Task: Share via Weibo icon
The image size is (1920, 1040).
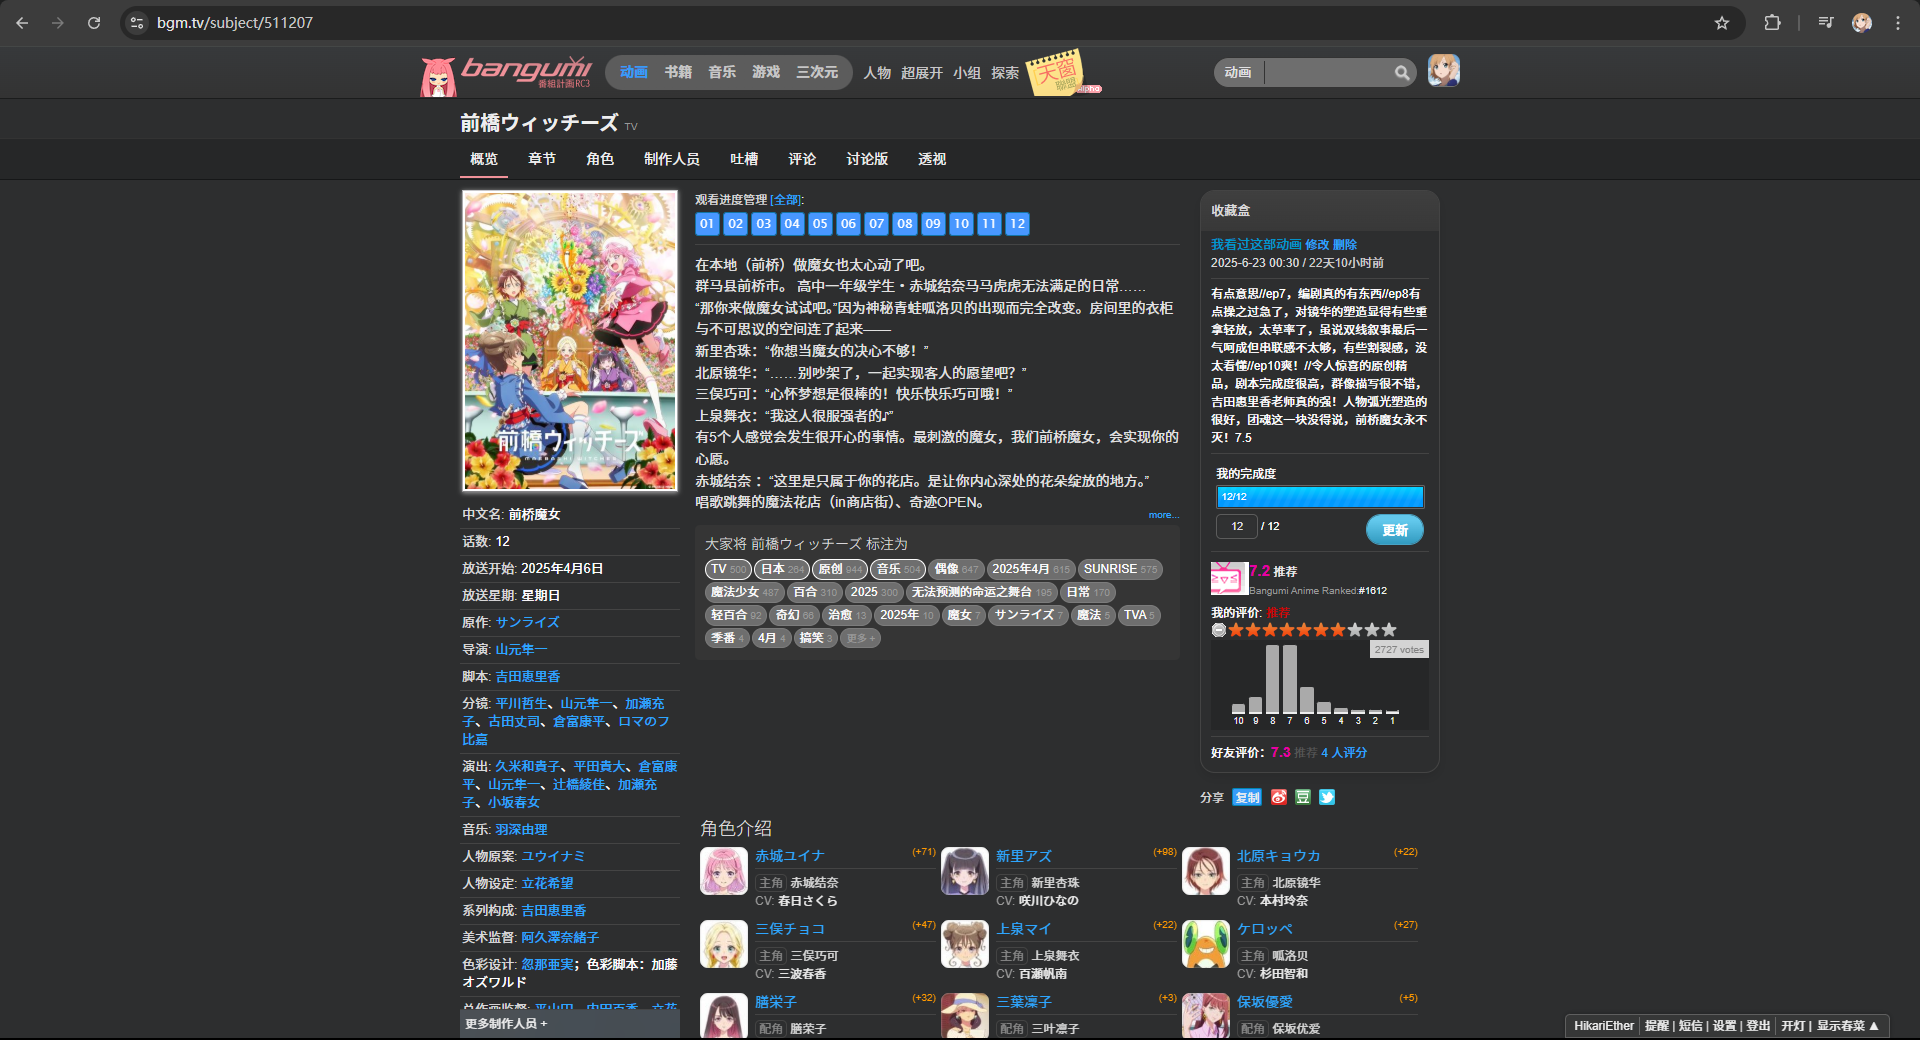Action: 1279,797
